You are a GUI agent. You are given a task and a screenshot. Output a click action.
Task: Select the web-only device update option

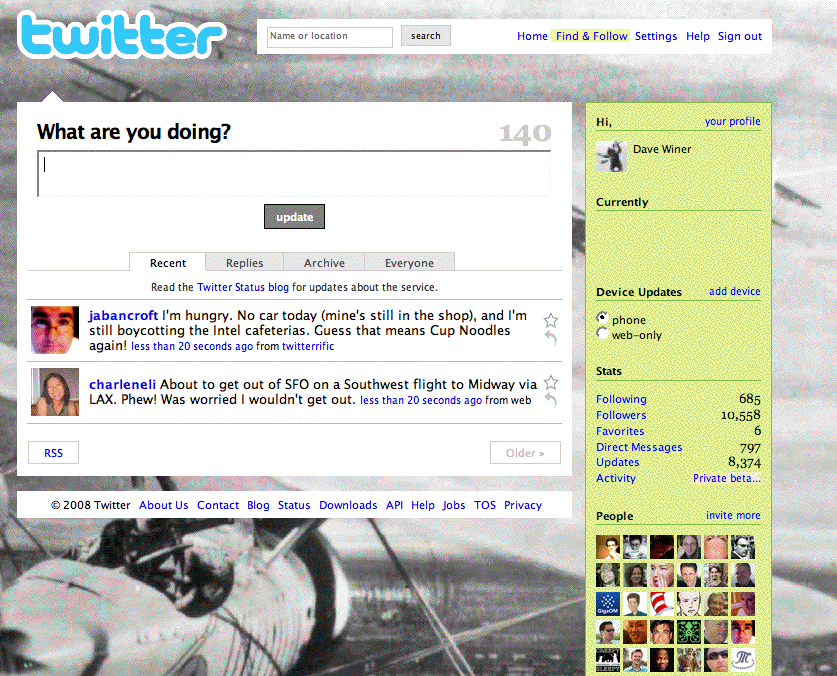point(602,333)
